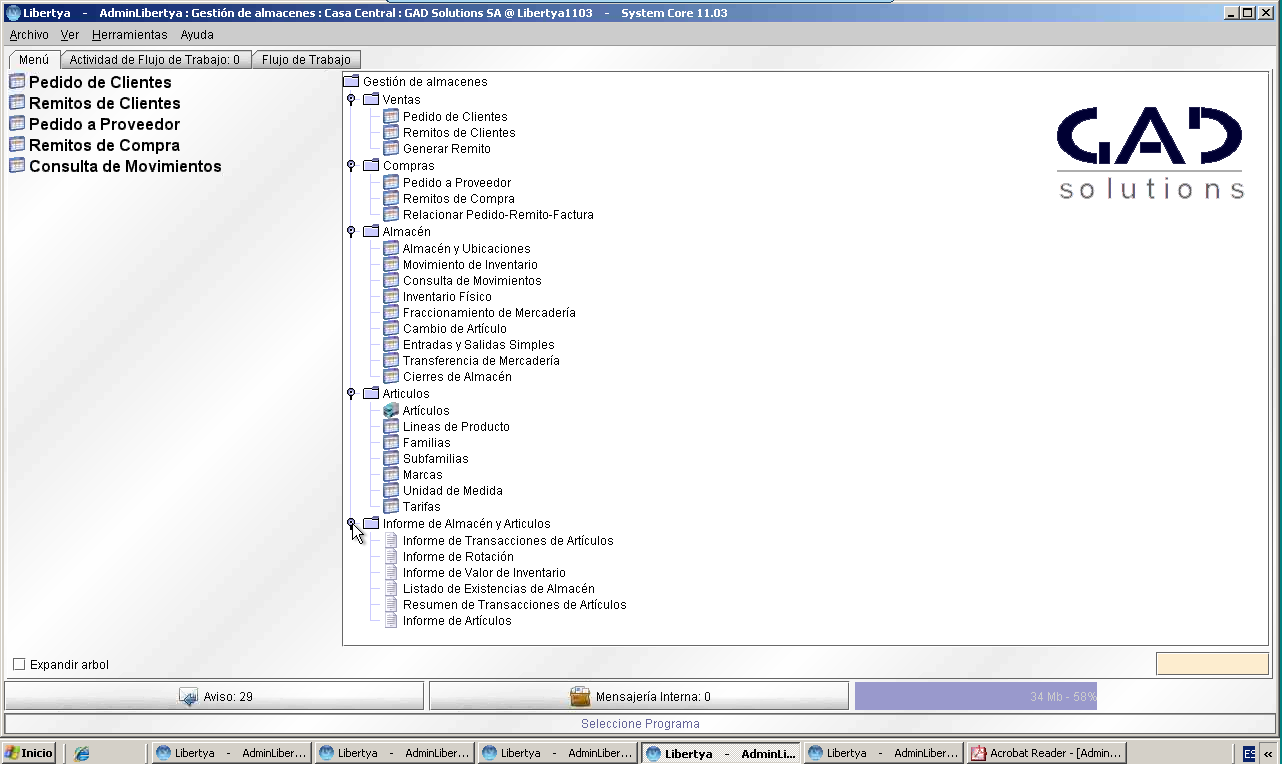
Task: Click the report icon beside Listado de Existencias de Almacén
Action: click(x=391, y=589)
